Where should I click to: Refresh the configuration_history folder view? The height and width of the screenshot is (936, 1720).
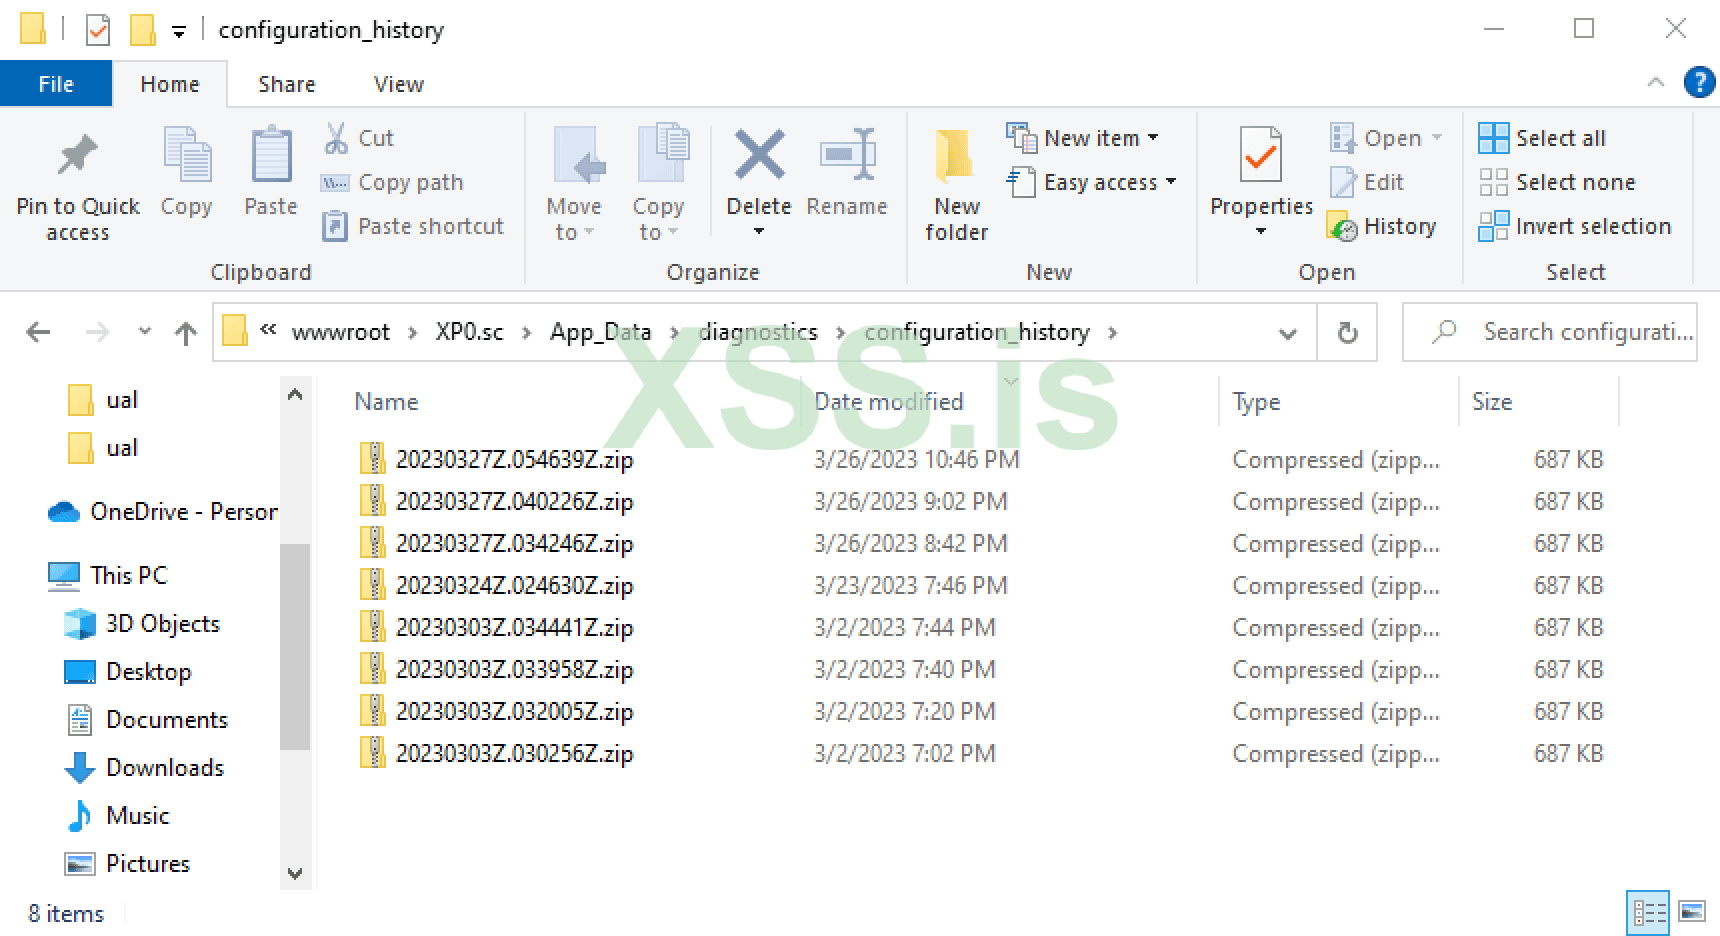1347,332
